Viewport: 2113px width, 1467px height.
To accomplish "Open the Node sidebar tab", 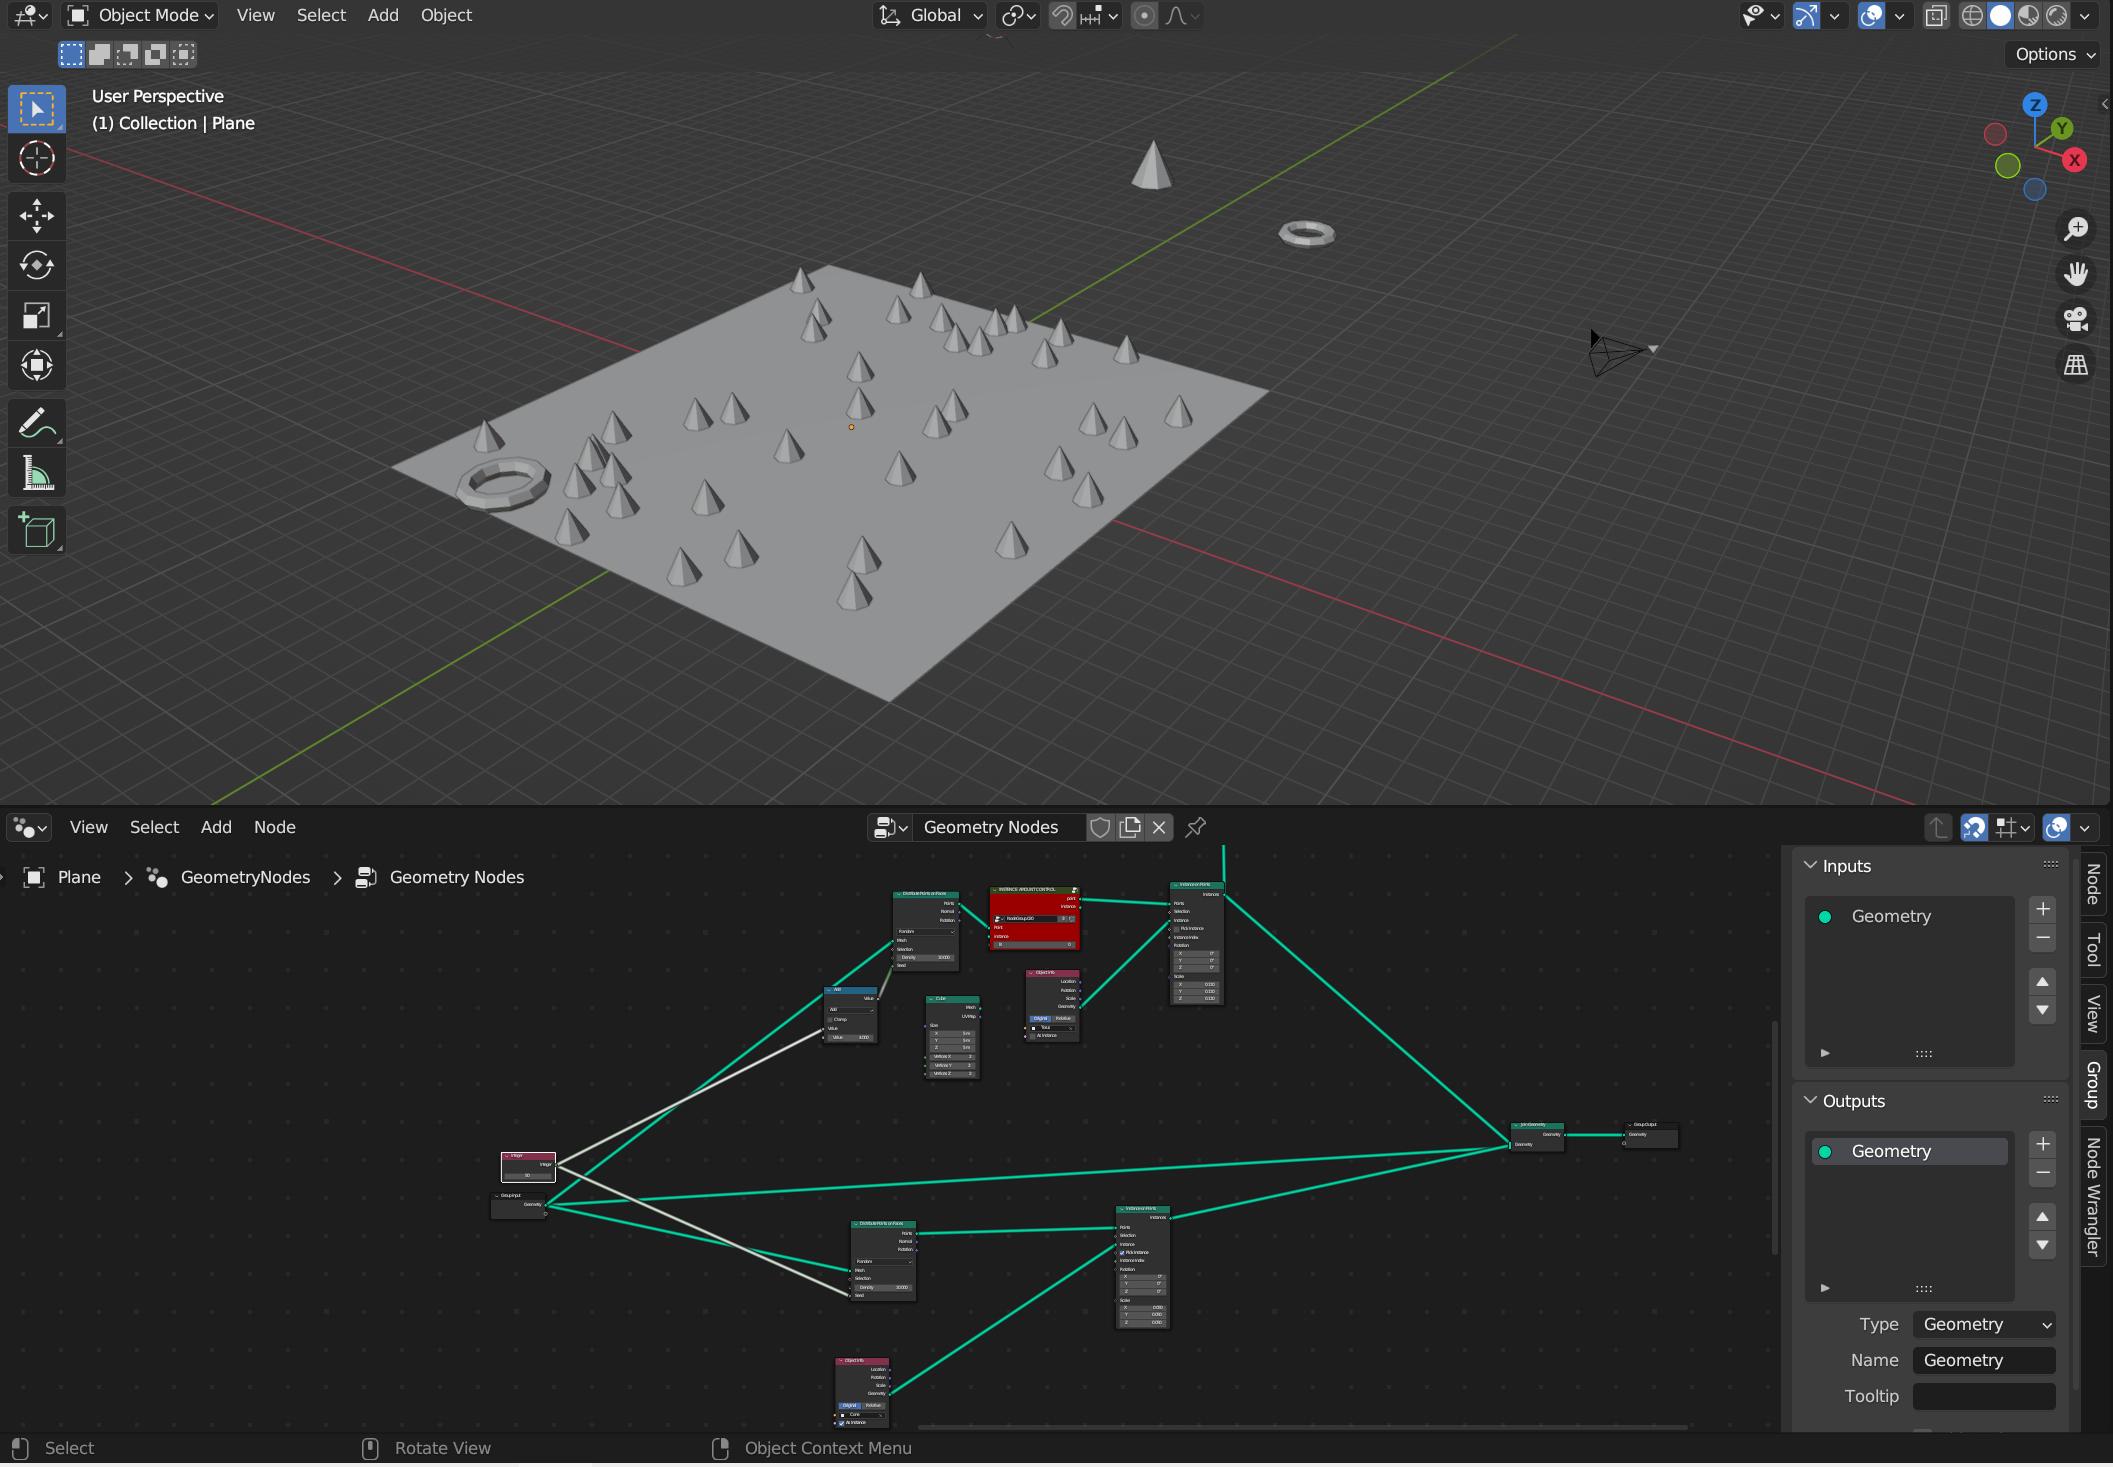I will (x=2094, y=883).
